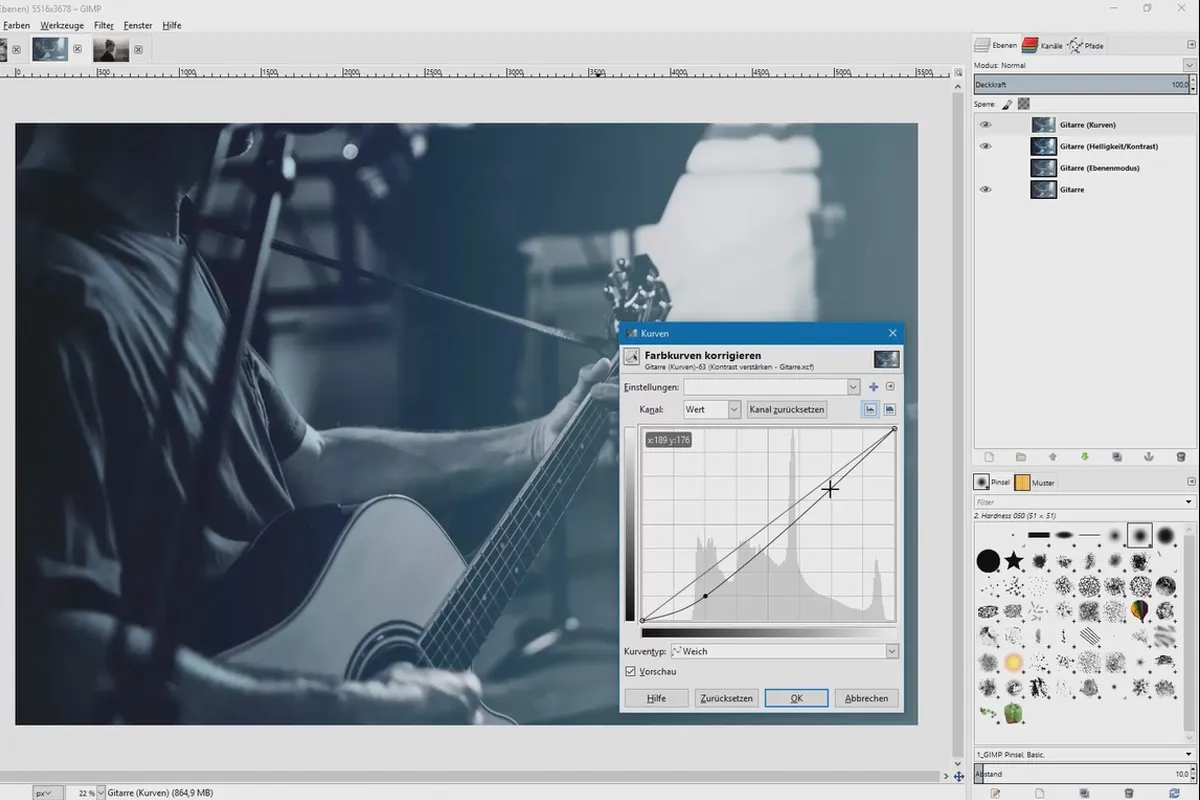The image size is (1200, 800).
Task: Hide the Gitarre (Kurven) layer
Action: point(986,125)
